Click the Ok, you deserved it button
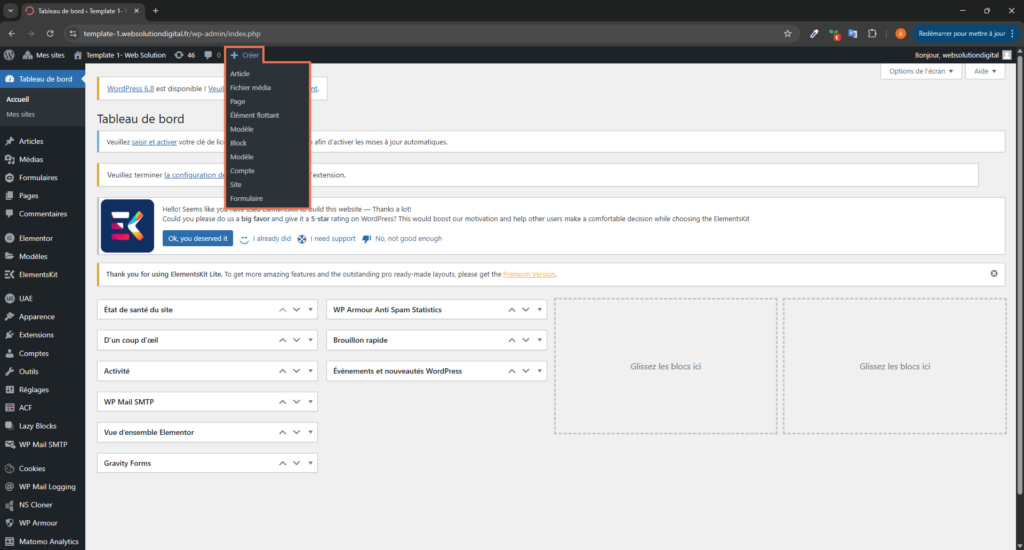This screenshot has width=1024, height=550. [x=197, y=239]
